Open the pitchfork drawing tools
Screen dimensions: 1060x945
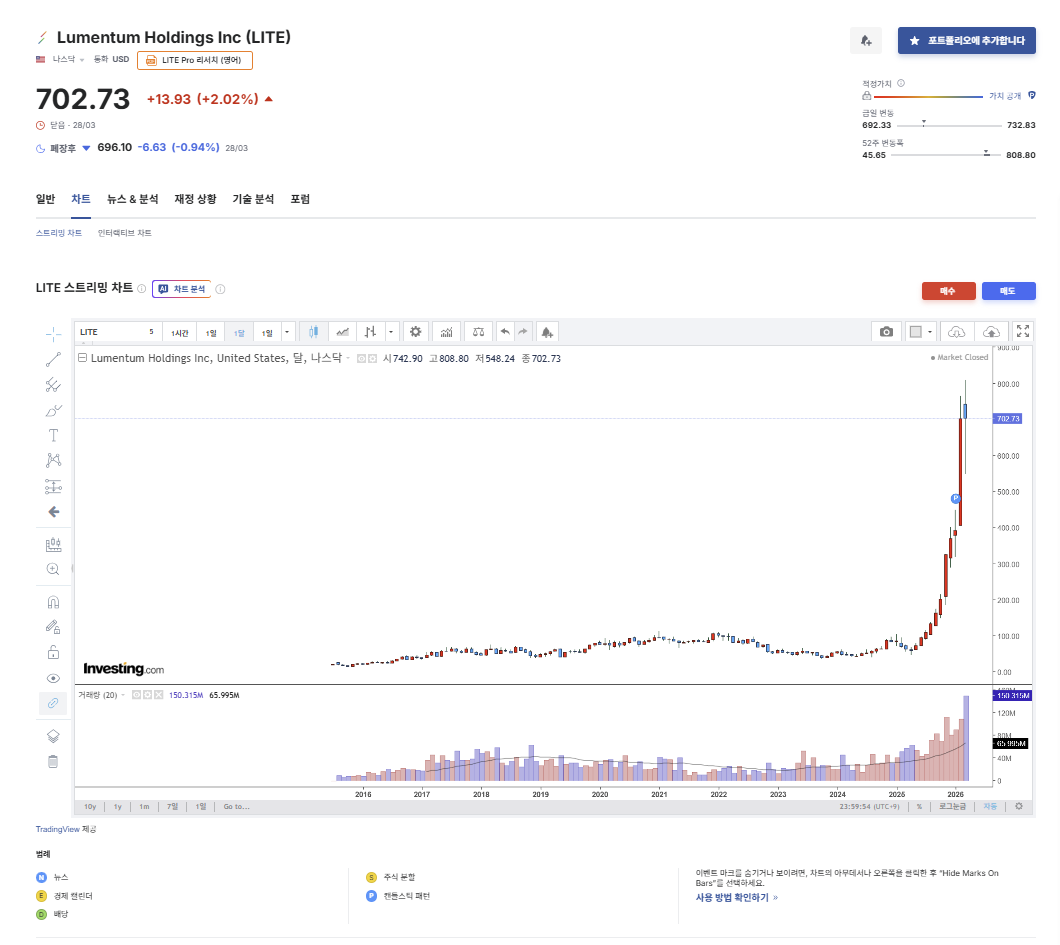pos(53,385)
